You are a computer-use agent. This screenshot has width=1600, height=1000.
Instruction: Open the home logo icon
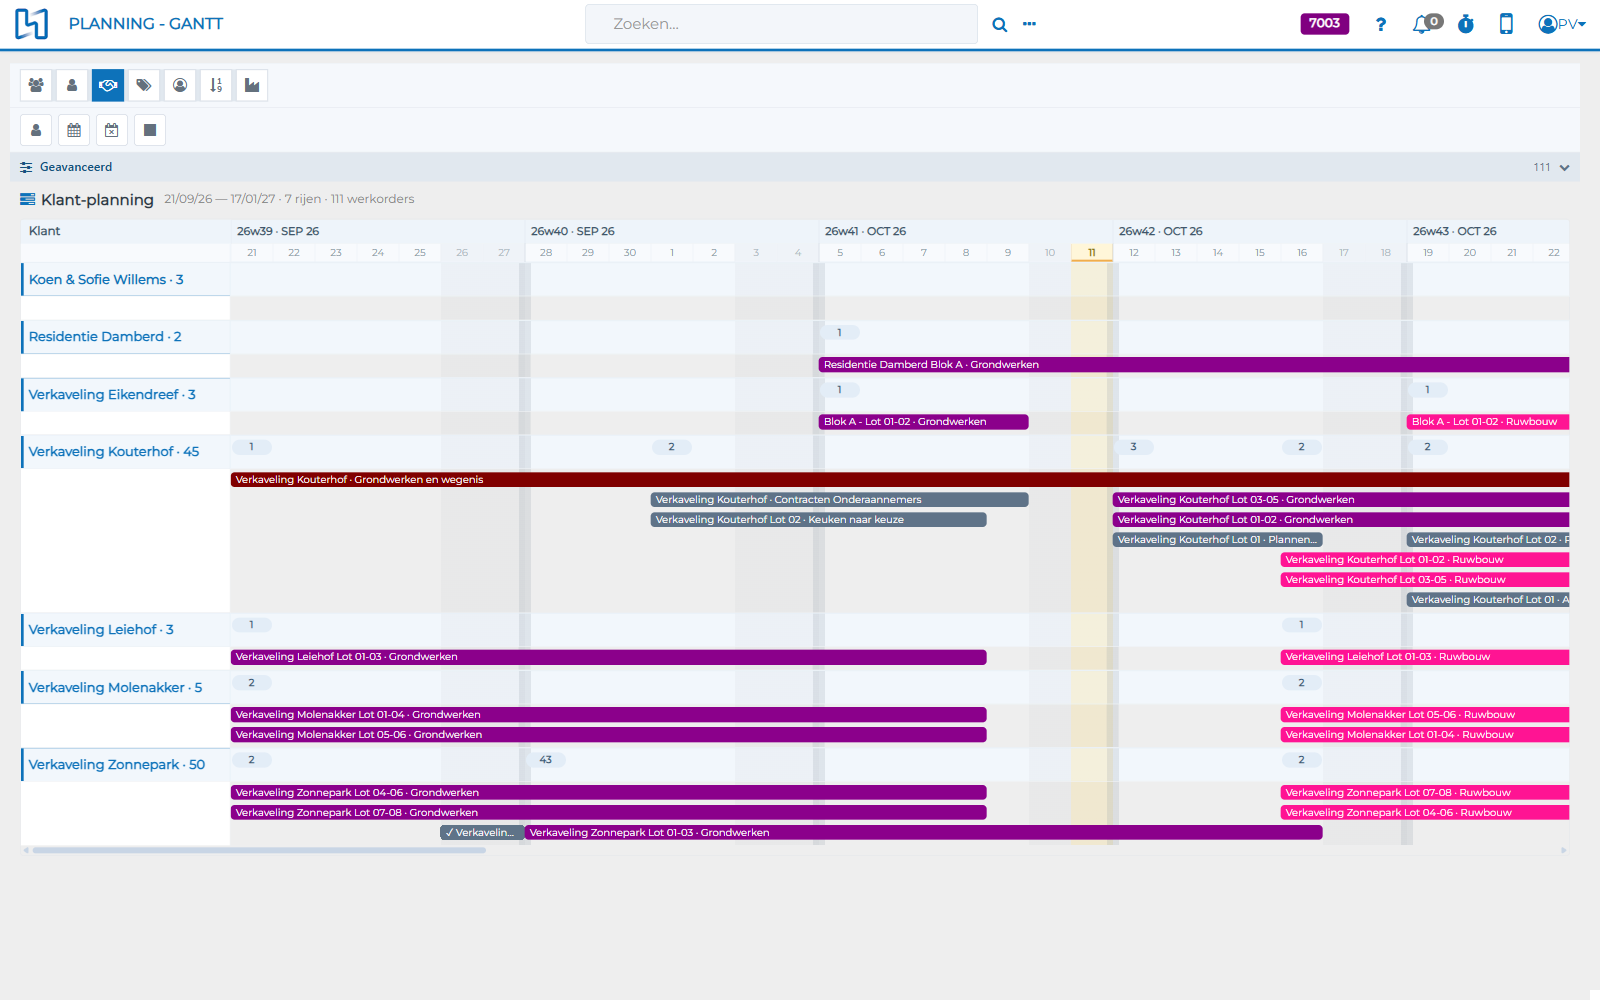[x=31, y=24]
